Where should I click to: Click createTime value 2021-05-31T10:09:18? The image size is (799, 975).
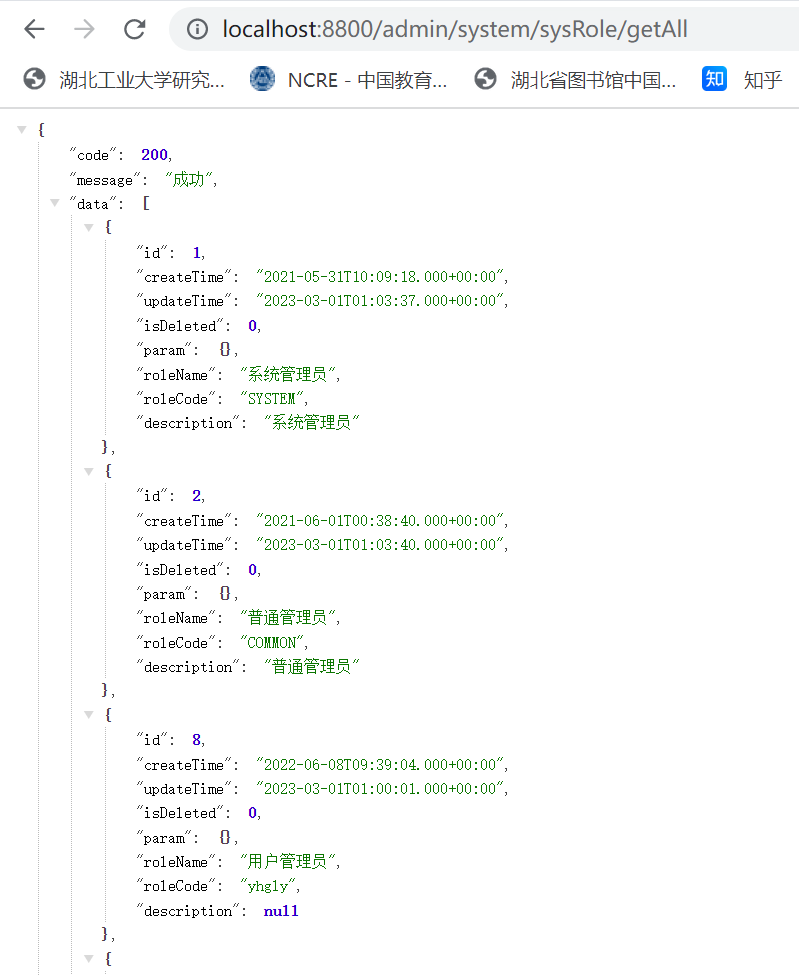click(380, 277)
